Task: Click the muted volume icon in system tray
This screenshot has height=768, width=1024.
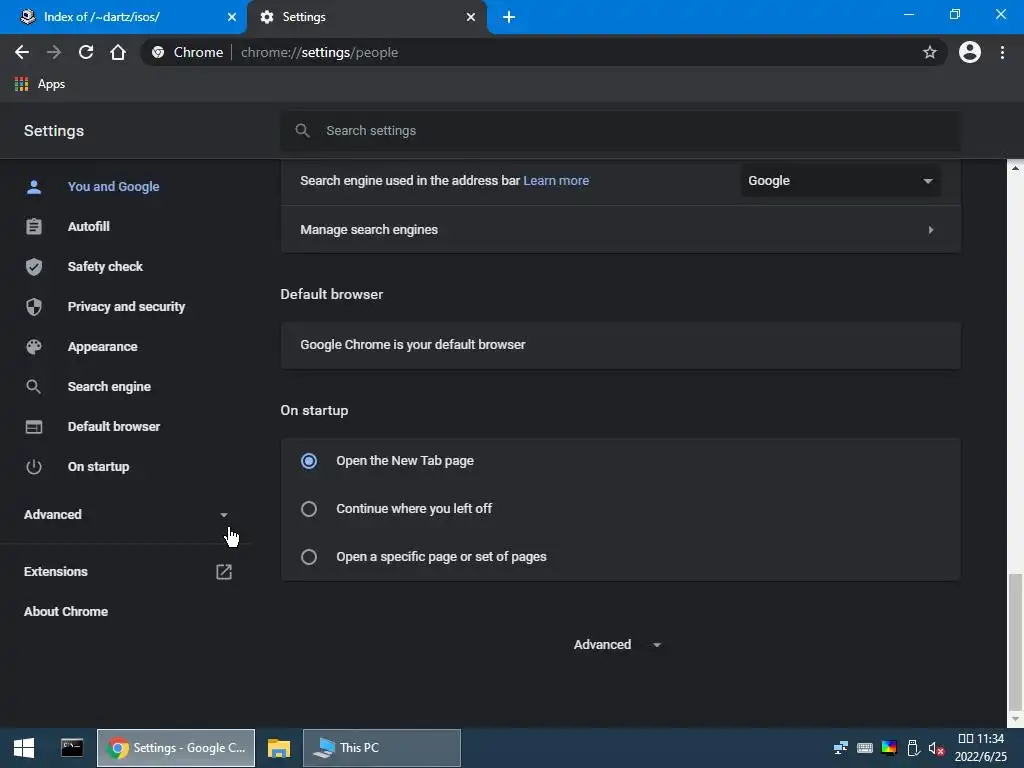Action: coord(936,748)
